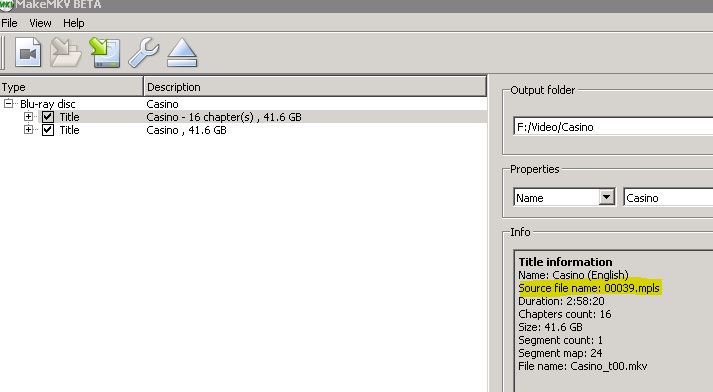
Task: Click the Description column header
Action: click(315, 87)
